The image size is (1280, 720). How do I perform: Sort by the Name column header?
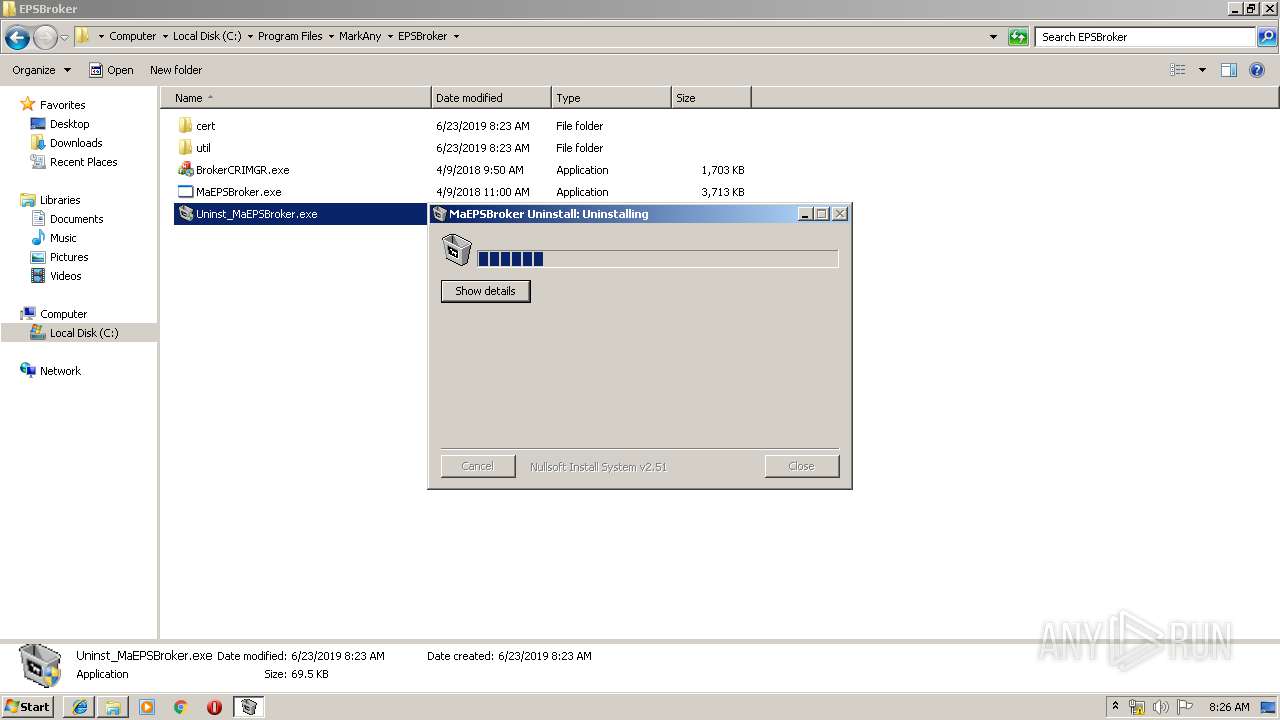296,98
